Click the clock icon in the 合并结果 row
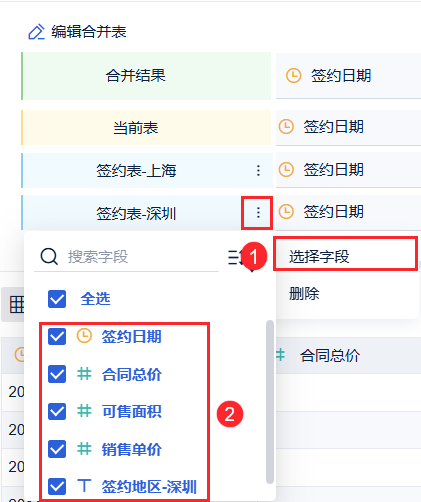 click(294, 76)
